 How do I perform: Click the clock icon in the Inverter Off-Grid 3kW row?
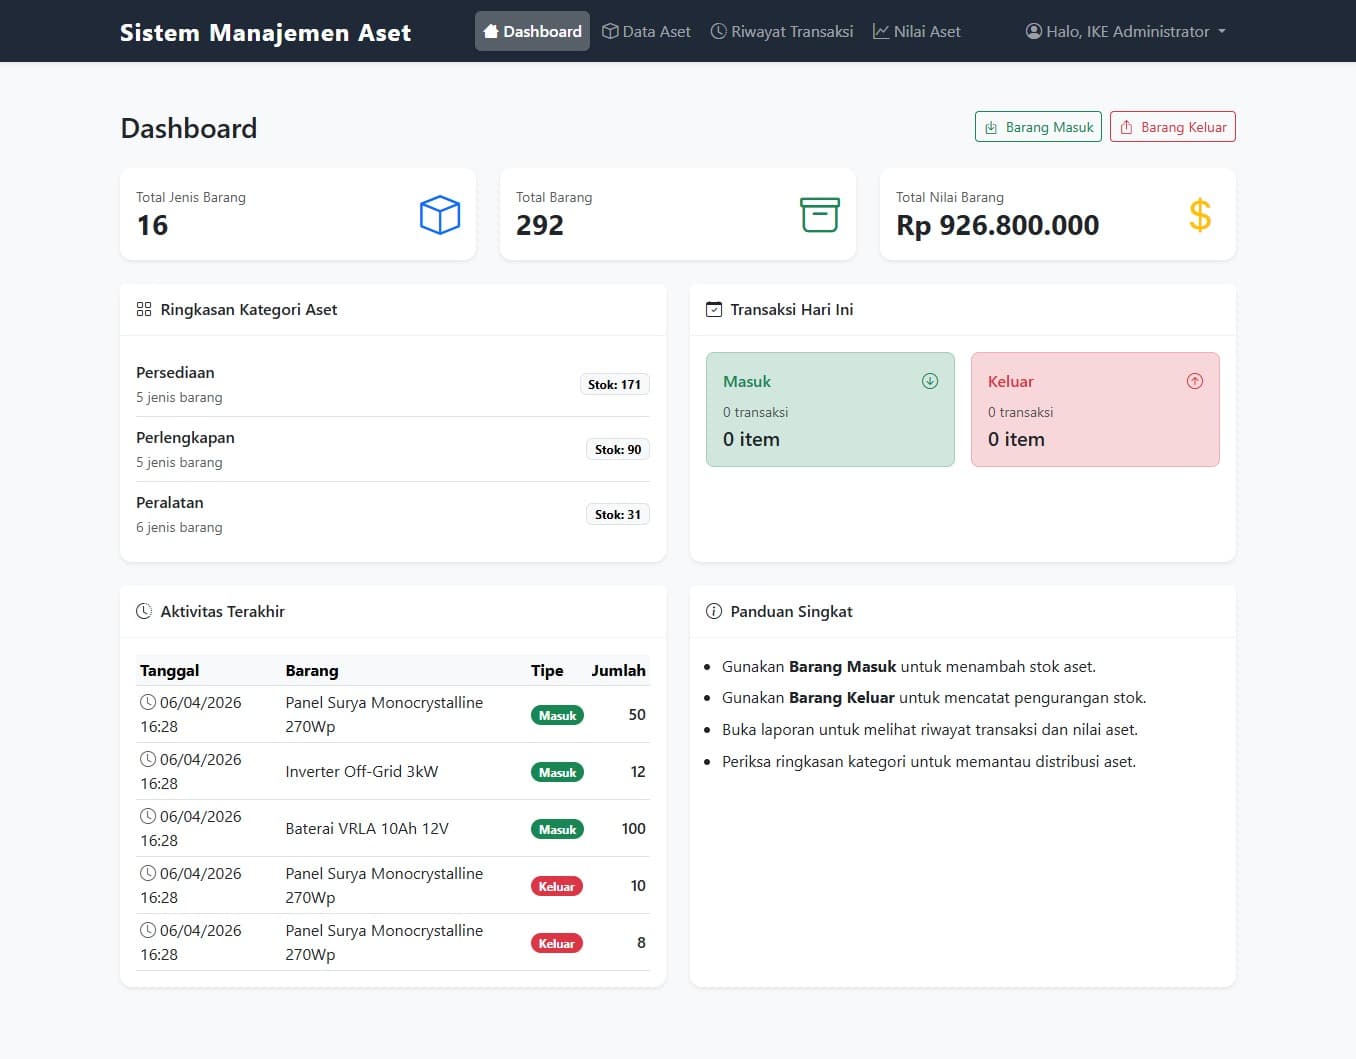148,759
